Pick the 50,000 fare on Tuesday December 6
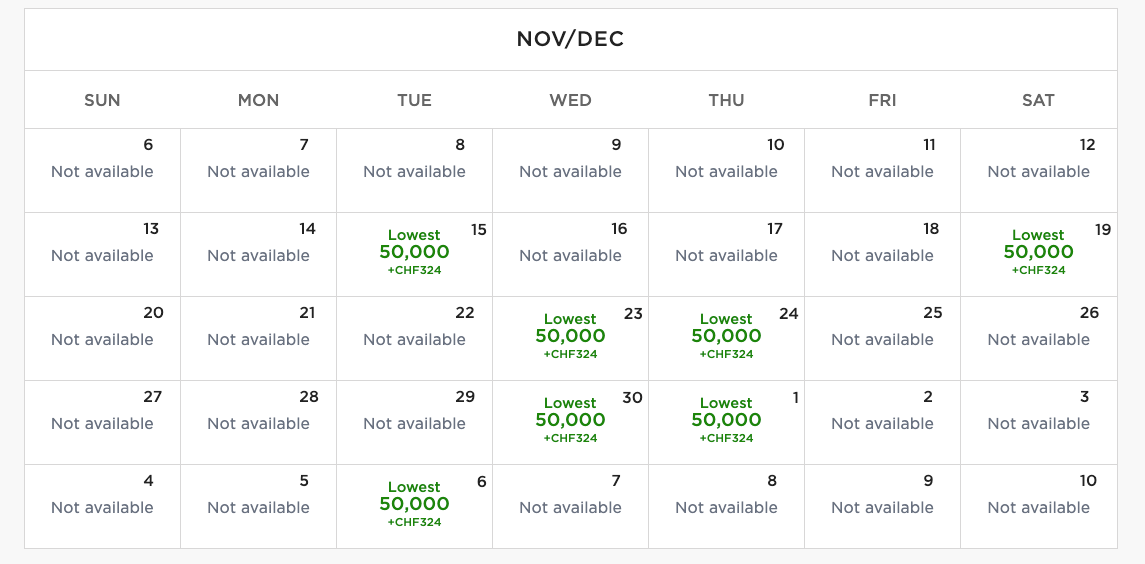Image resolution: width=1145 pixels, height=564 pixels. (414, 504)
